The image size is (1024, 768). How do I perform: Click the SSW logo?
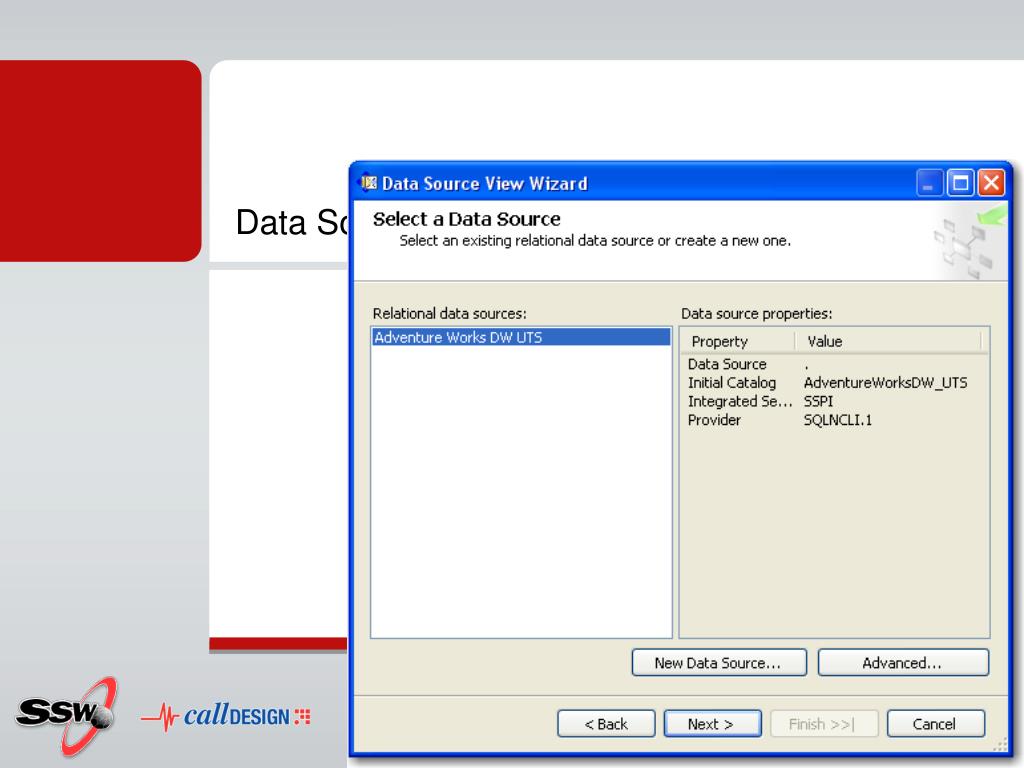tap(67, 716)
